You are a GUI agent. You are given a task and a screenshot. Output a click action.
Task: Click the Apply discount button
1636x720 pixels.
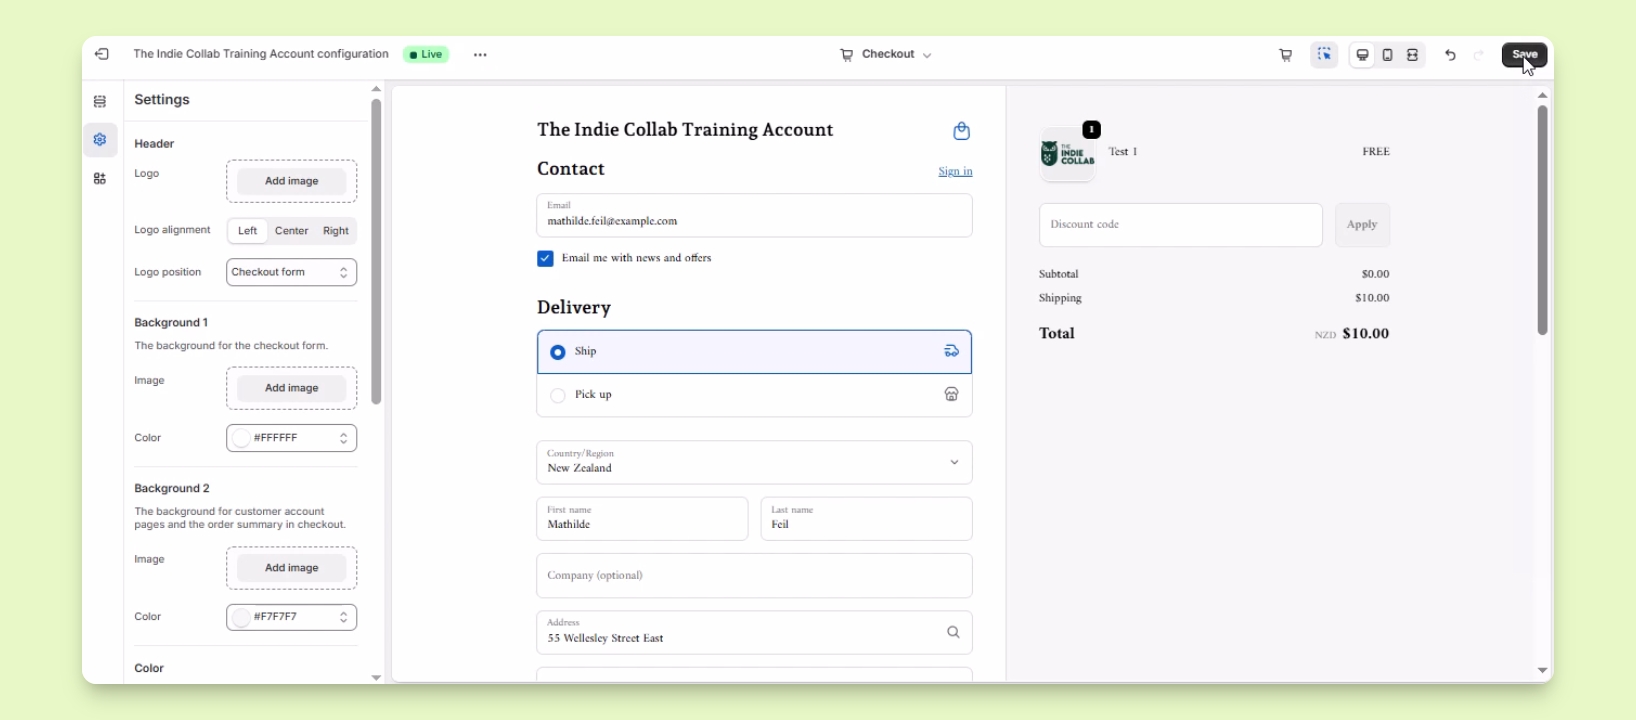click(x=1362, y=225)
